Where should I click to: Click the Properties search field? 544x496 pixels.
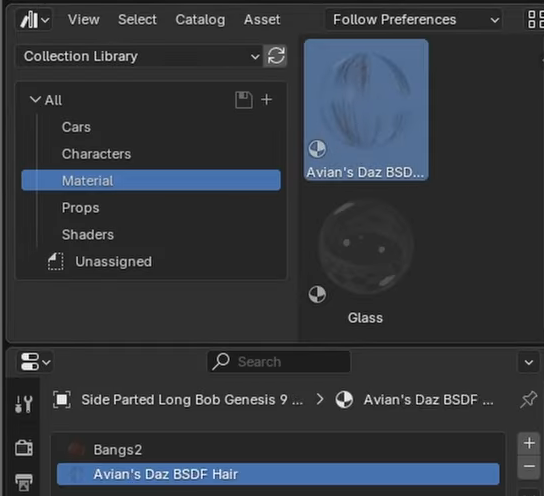(x=279, y=362)
